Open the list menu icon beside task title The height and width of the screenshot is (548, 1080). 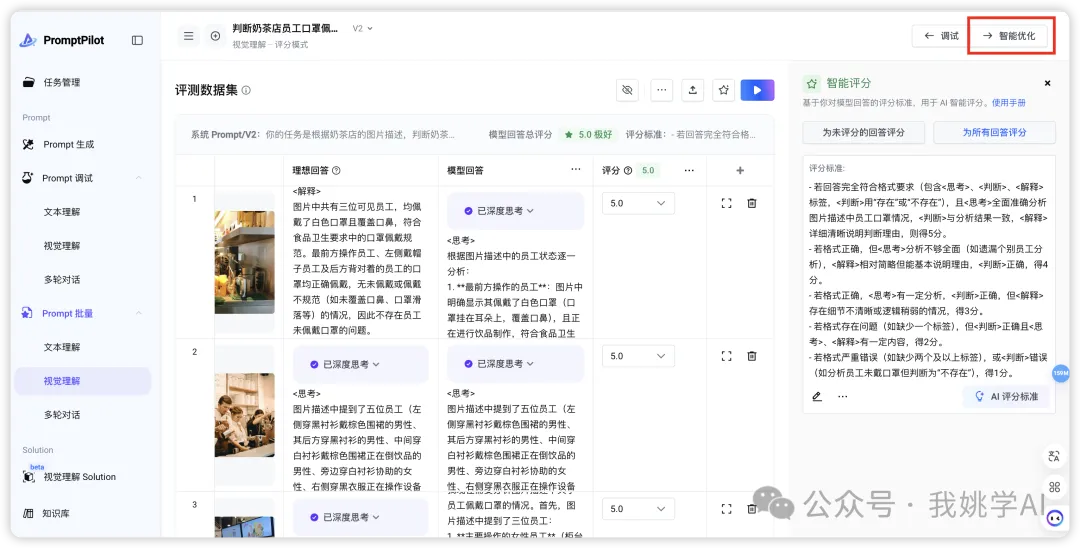[188, 36]
